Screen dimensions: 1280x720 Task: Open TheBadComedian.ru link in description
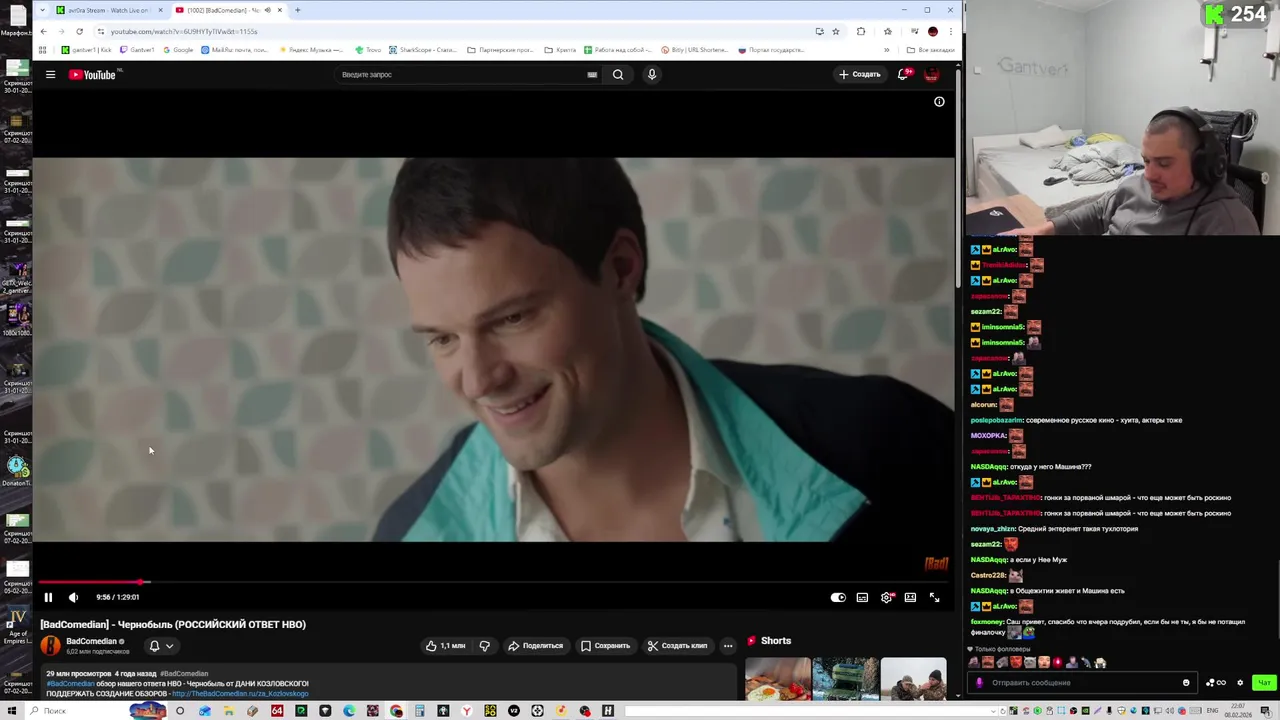[x=240, y=693]
